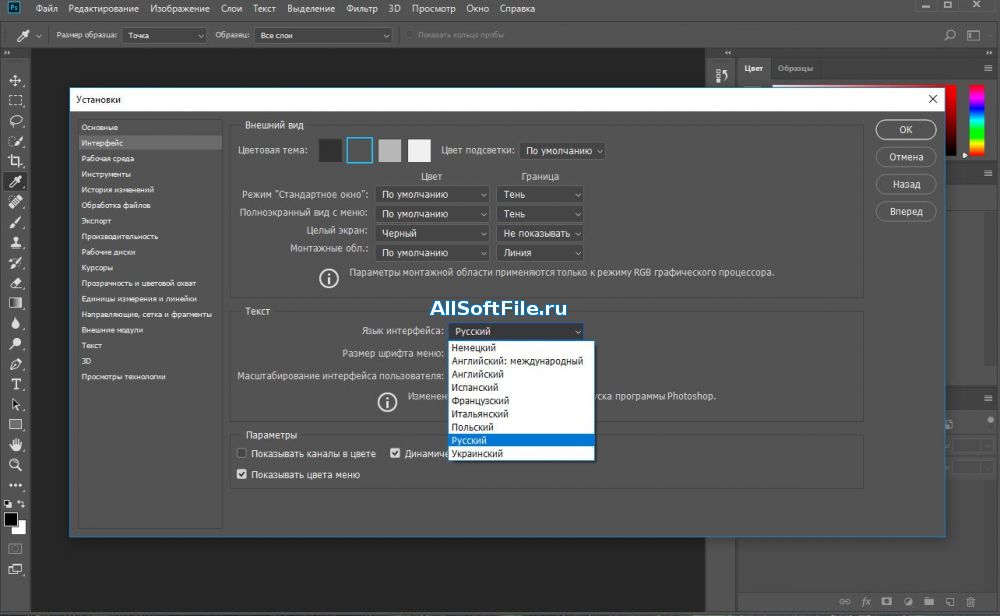Select the Horizontal Type tool
This screenshot has height=616, width=1000.
tap(16, 384)
